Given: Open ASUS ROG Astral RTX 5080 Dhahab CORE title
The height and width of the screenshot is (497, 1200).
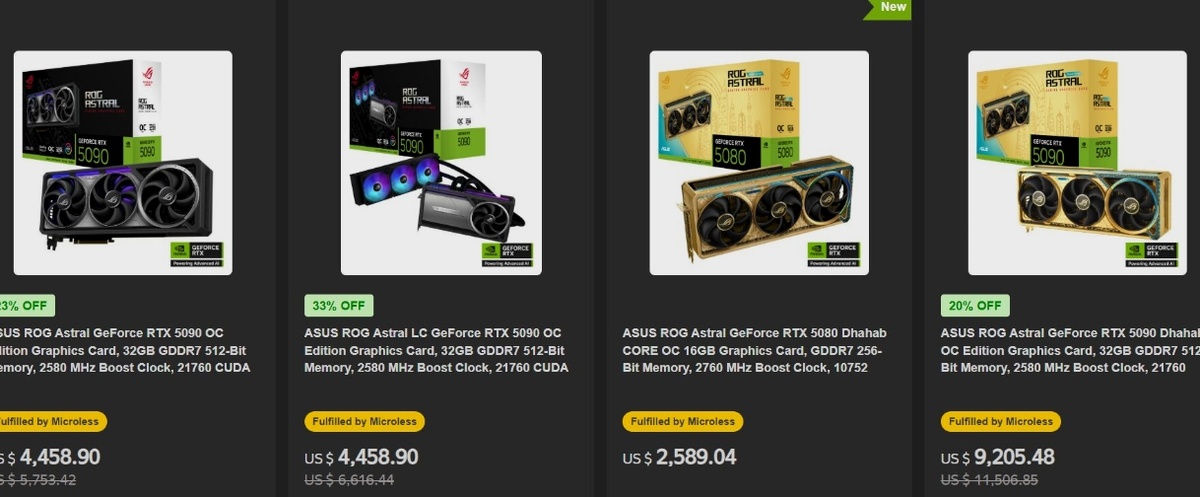Looking at the screenshot, I should pos(754,350).
